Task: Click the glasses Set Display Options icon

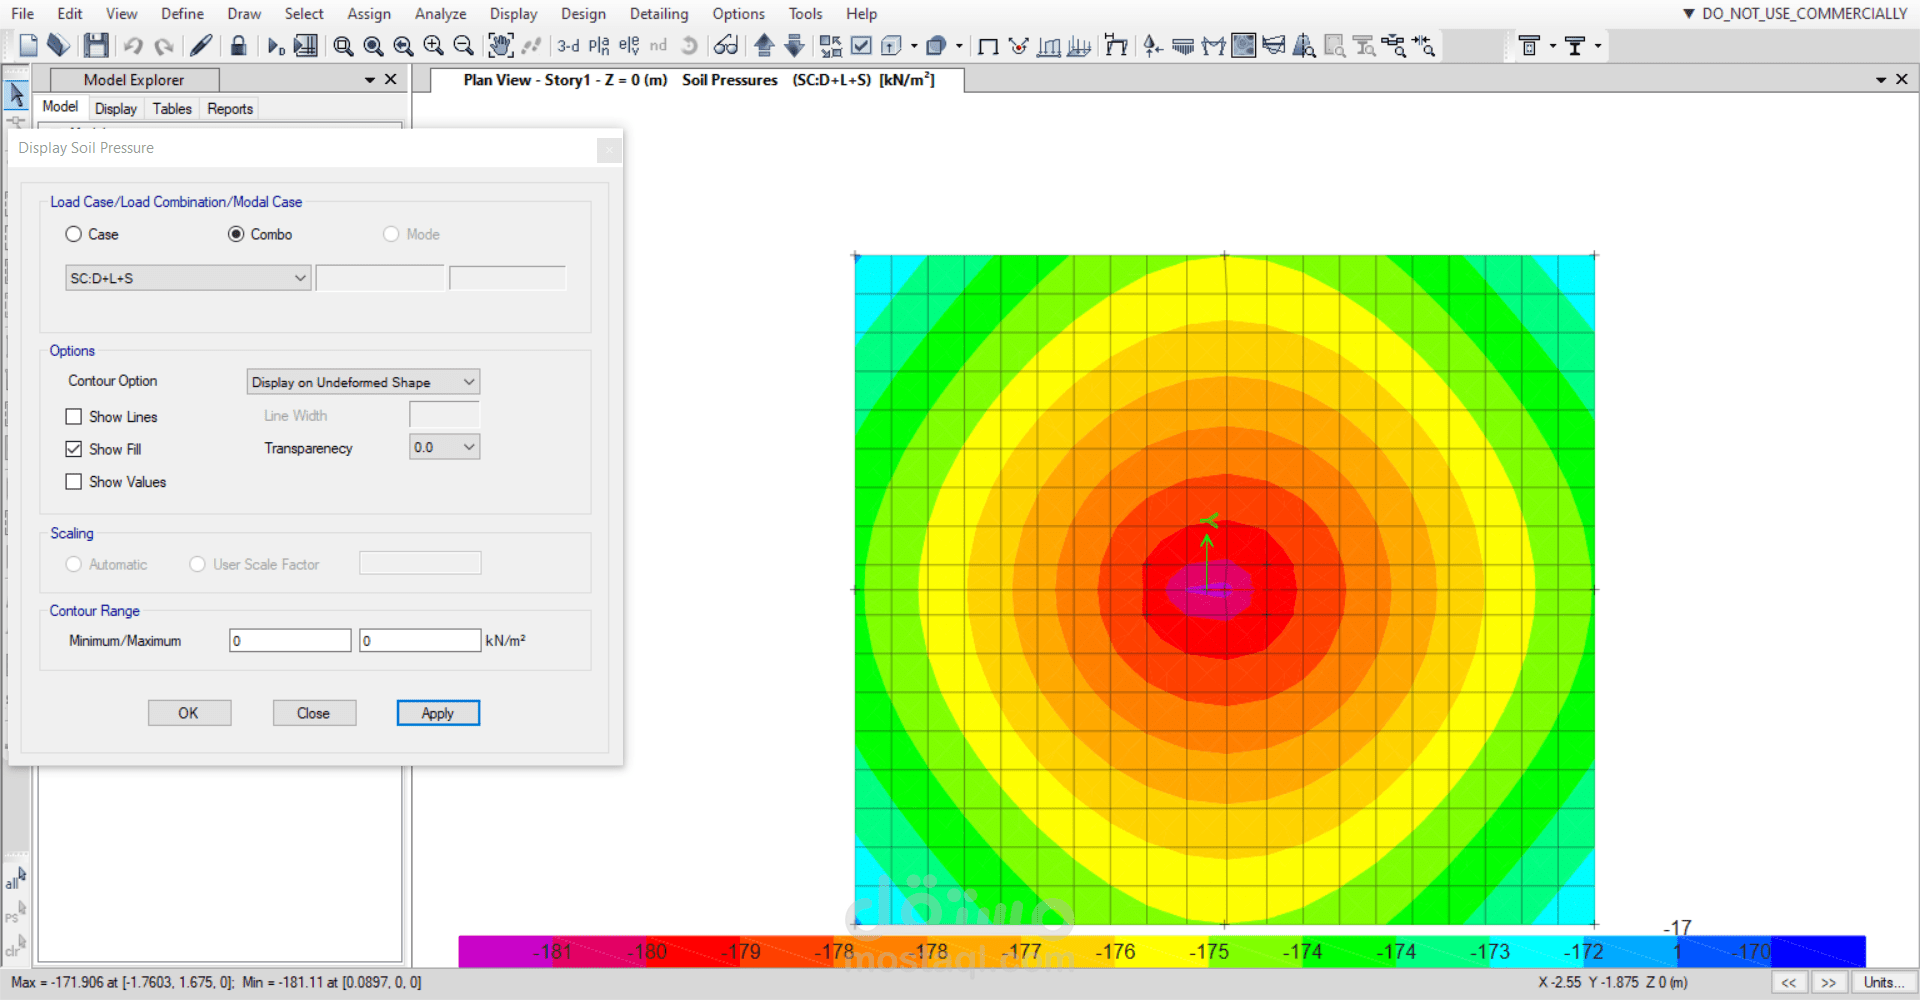Action: tap(726, 45)
